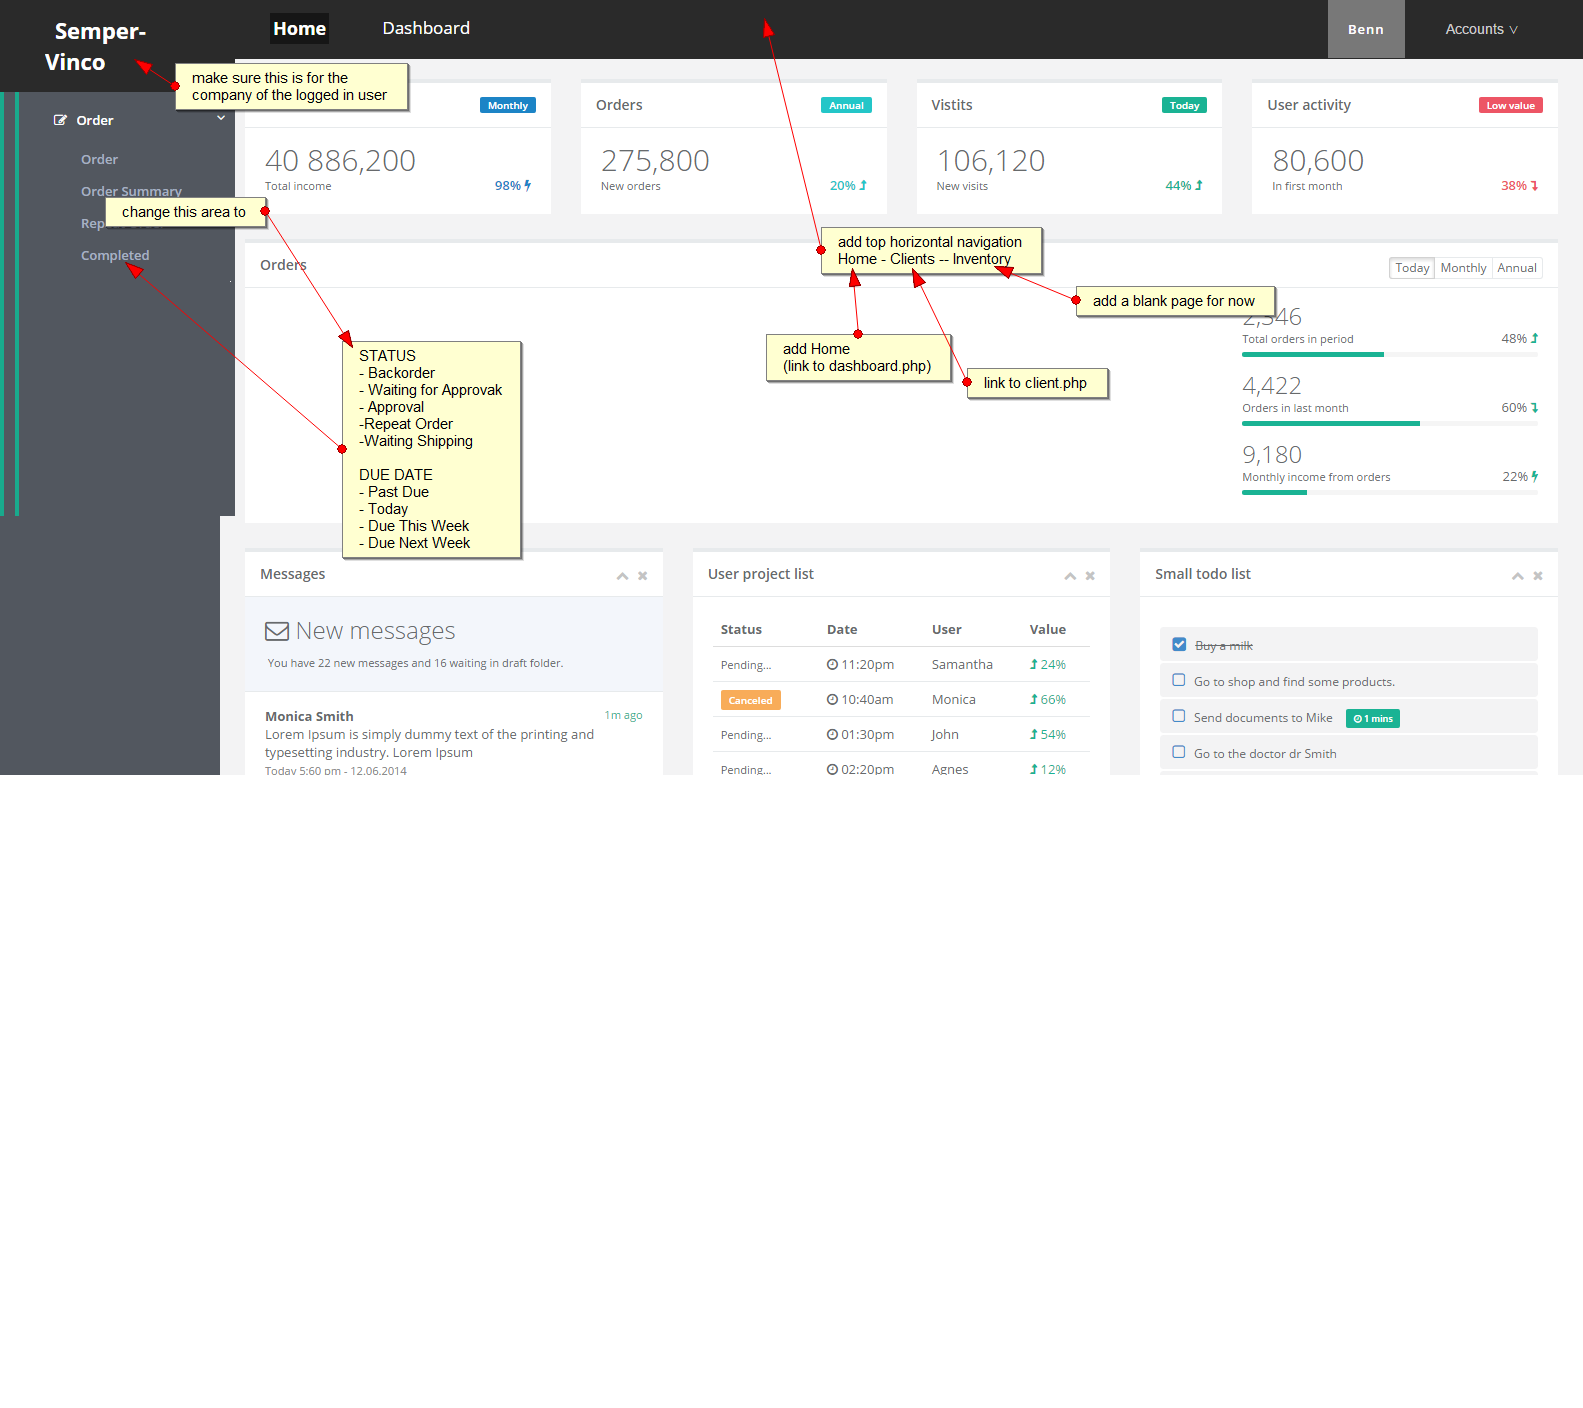The width and height of the screenshot is (1583, 1408).
Task: Uncheck the Buy a milk todo
Action: click(1179, 644)
